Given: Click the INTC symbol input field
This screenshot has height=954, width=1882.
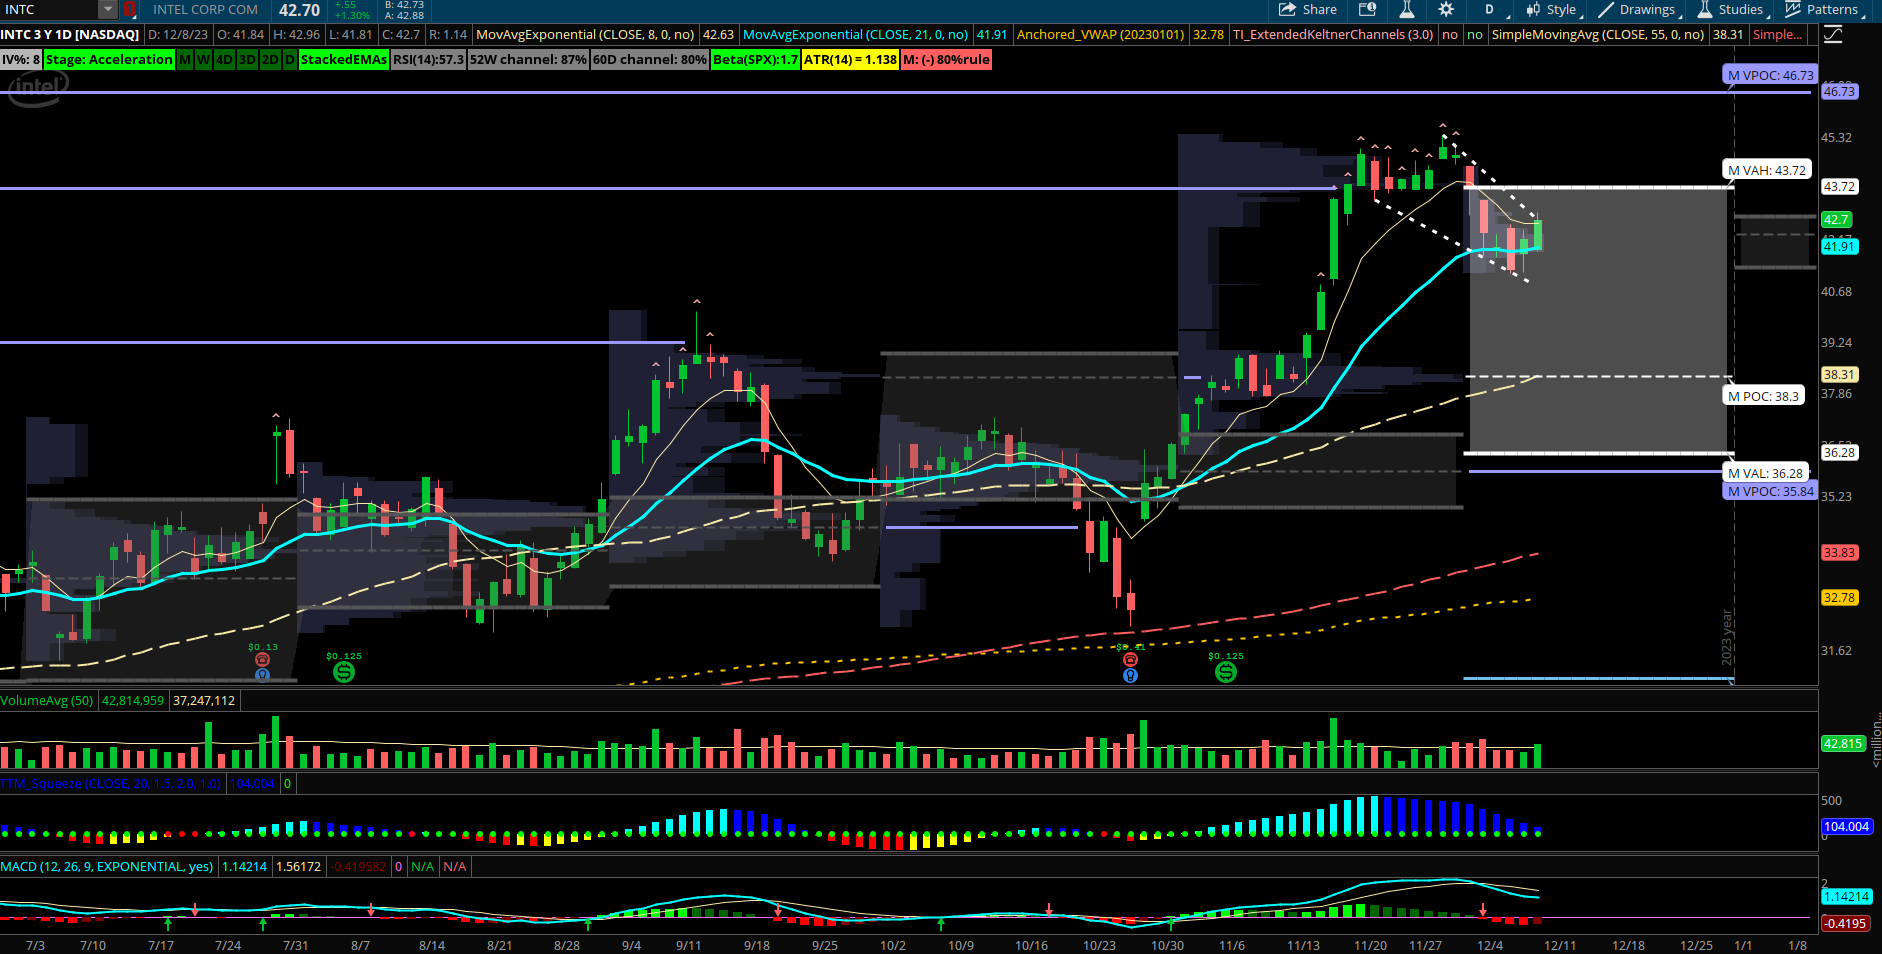Looking at the screenshot, I should click(x=49, y=10).
